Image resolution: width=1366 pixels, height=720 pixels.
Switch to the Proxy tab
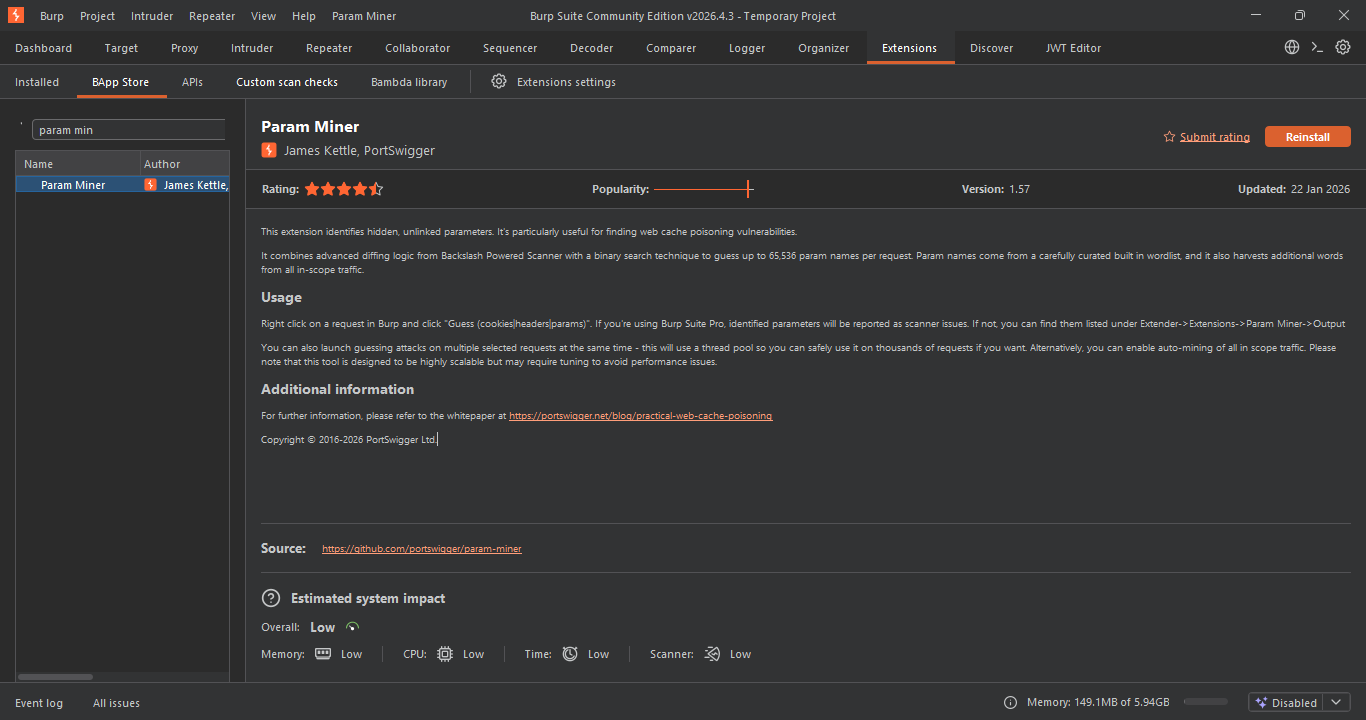click(x=185, y=48)
